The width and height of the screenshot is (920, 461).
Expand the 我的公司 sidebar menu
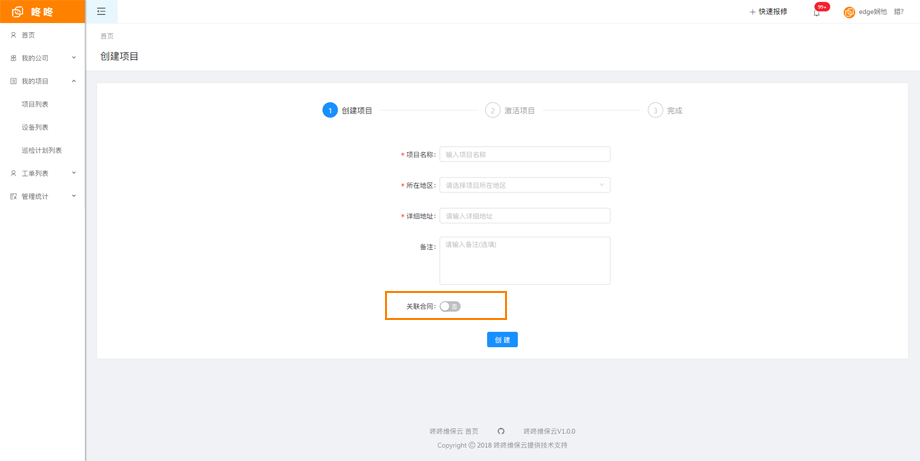(42, 58)
